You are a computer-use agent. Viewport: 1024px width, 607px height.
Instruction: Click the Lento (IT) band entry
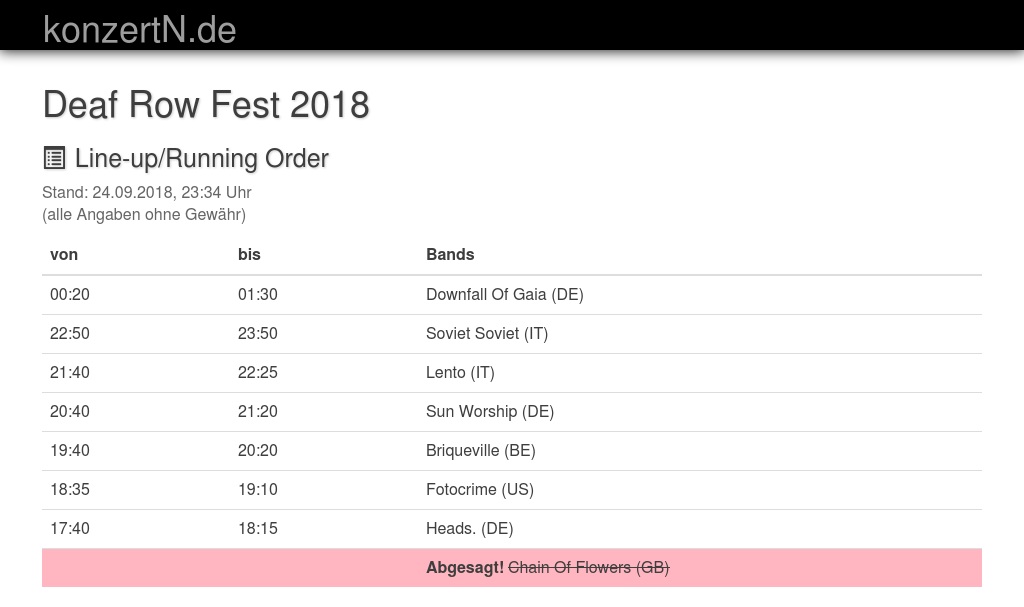point(460,372)
